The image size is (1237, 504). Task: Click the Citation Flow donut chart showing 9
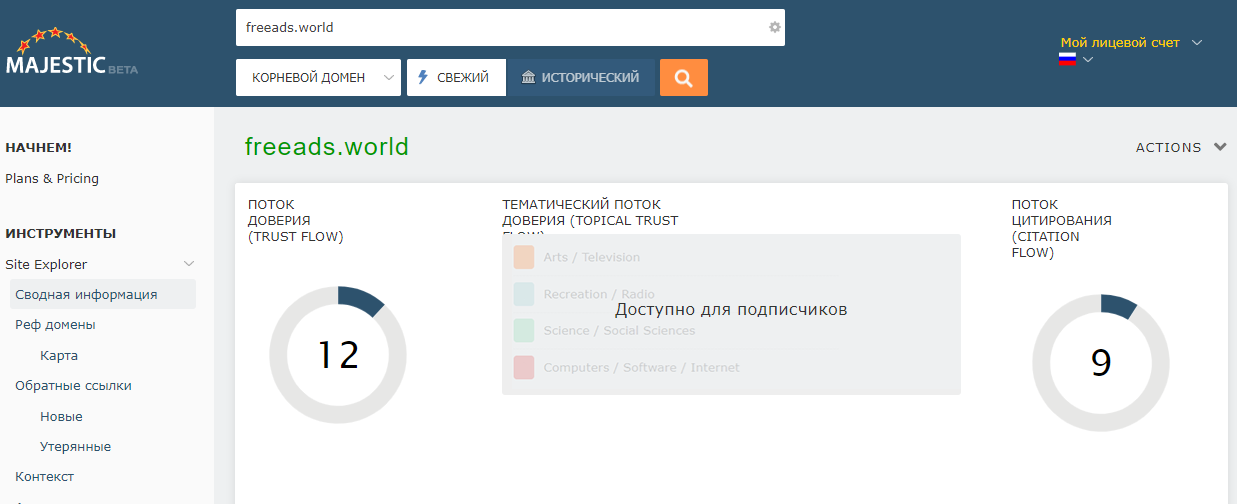click(x=1100, y=363)
